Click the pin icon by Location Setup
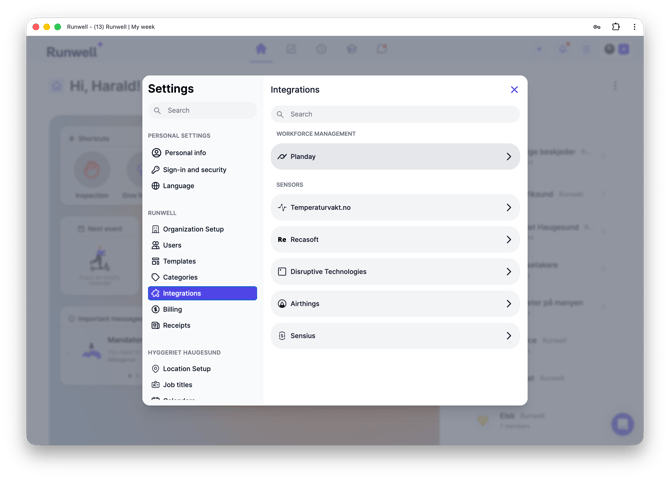 156,368
